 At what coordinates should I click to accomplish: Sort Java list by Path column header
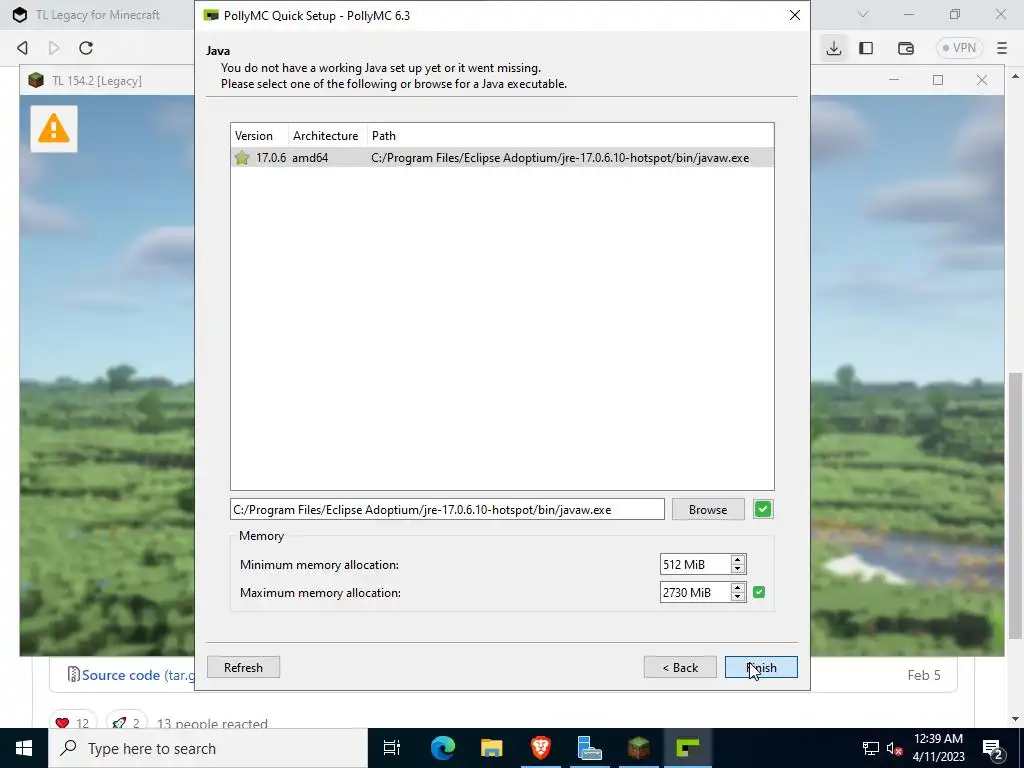(x=570, y=135)
